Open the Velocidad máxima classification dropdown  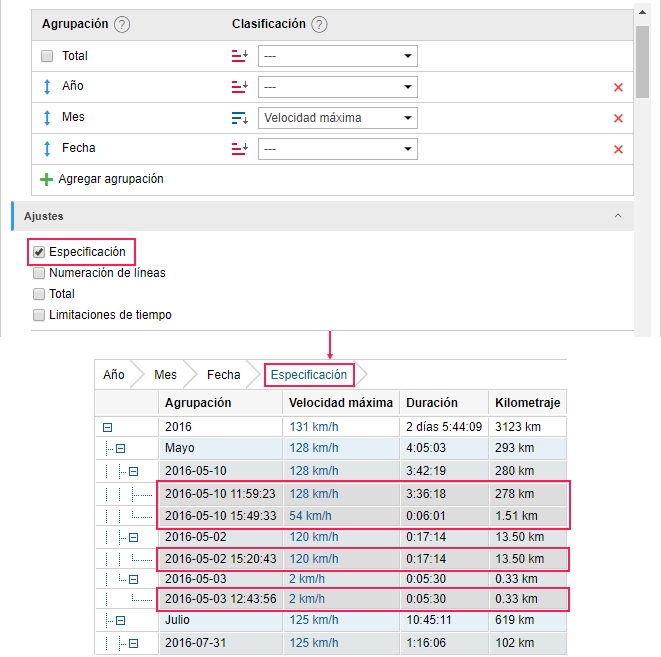point(337,118)
